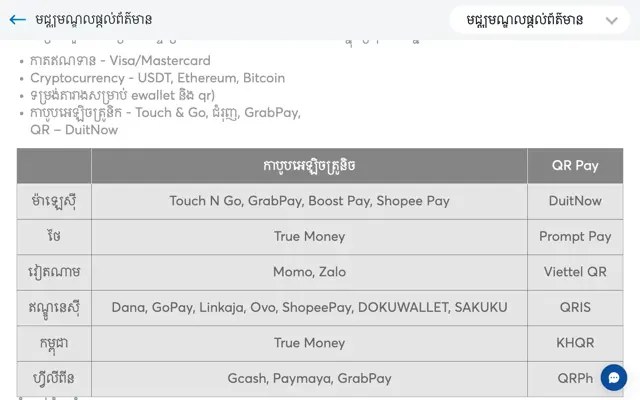This screenshot has width=640, height=400.
Task: Click the True Money cell beside KHQR
Action: coord(309,343)
